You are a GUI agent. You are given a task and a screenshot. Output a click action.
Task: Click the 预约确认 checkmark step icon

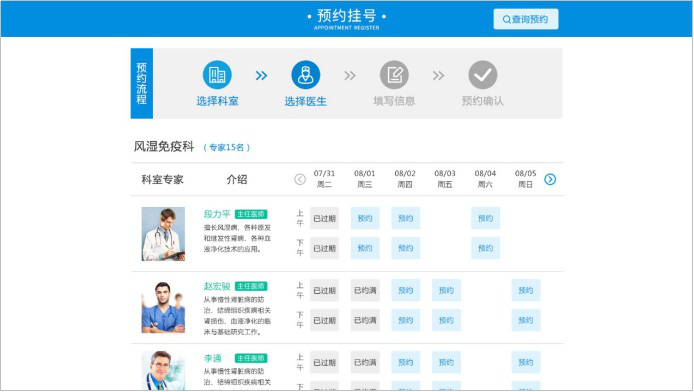point(482,74)
